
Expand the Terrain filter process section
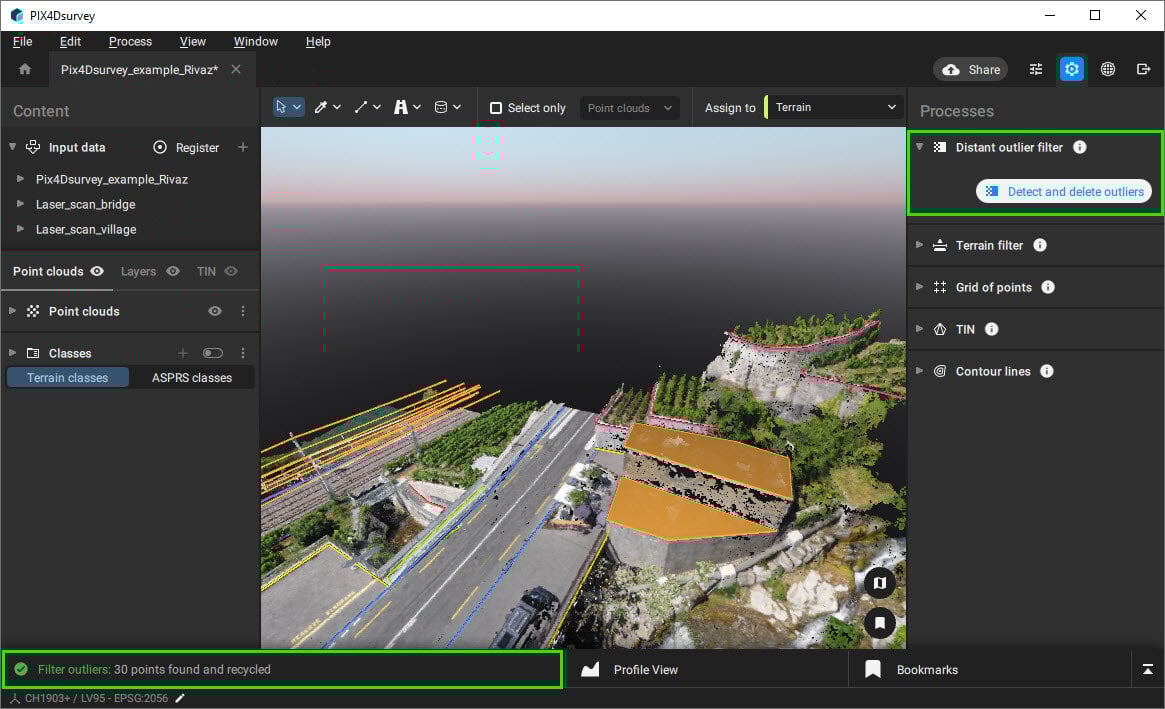[920, 245]
